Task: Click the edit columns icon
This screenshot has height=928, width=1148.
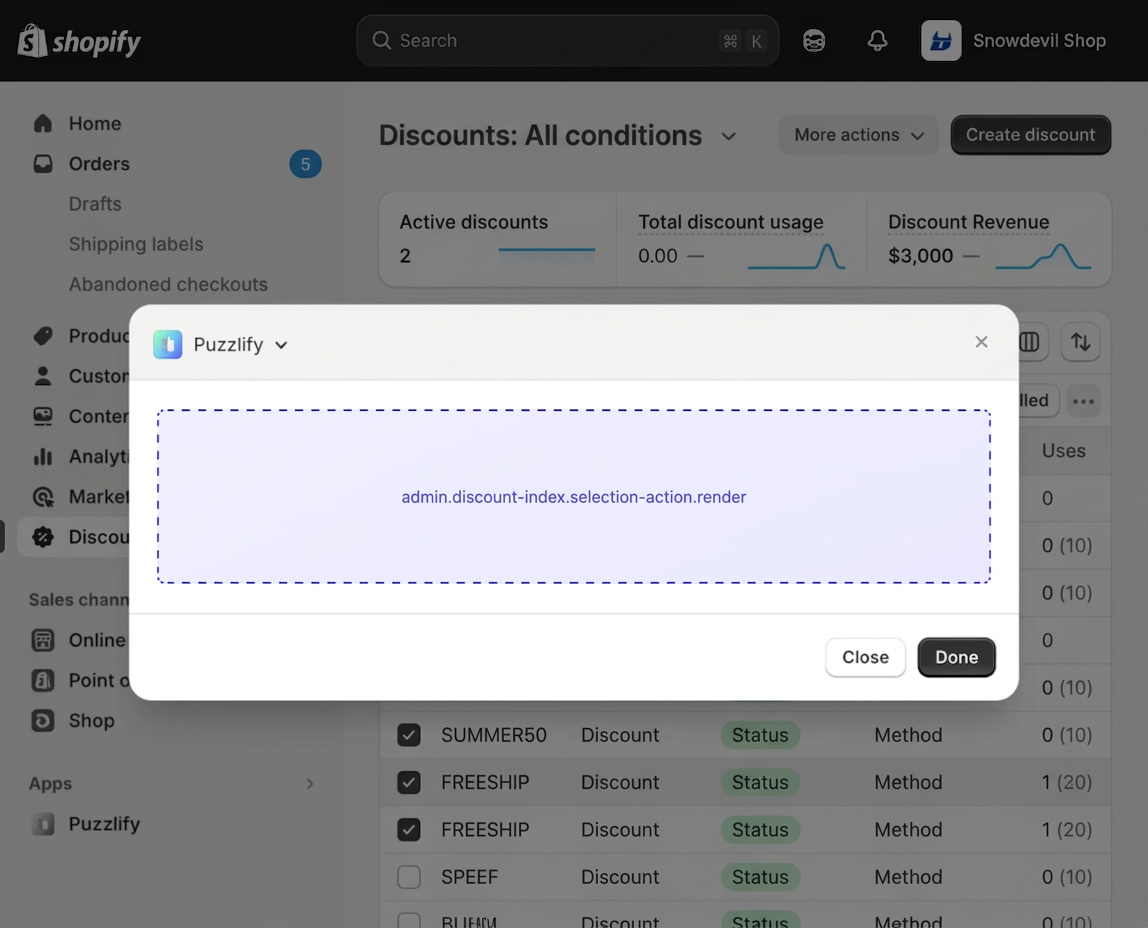Action: pyautogui.click(x=1029, y=342)
